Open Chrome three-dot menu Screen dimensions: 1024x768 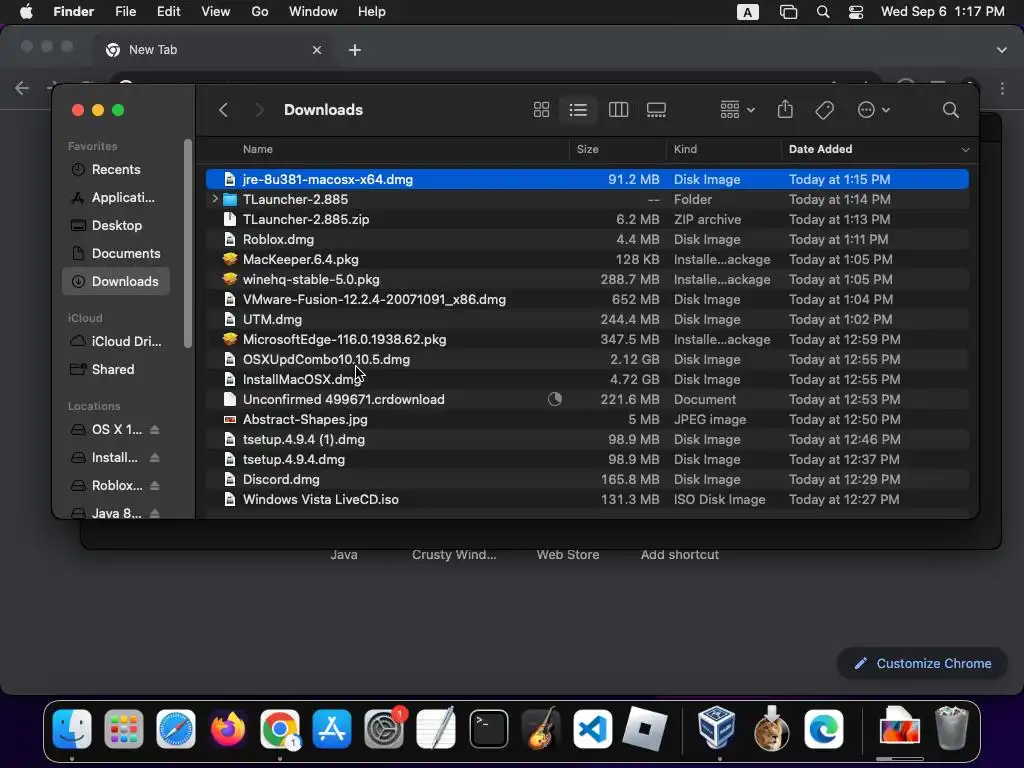pos(1002,88)
